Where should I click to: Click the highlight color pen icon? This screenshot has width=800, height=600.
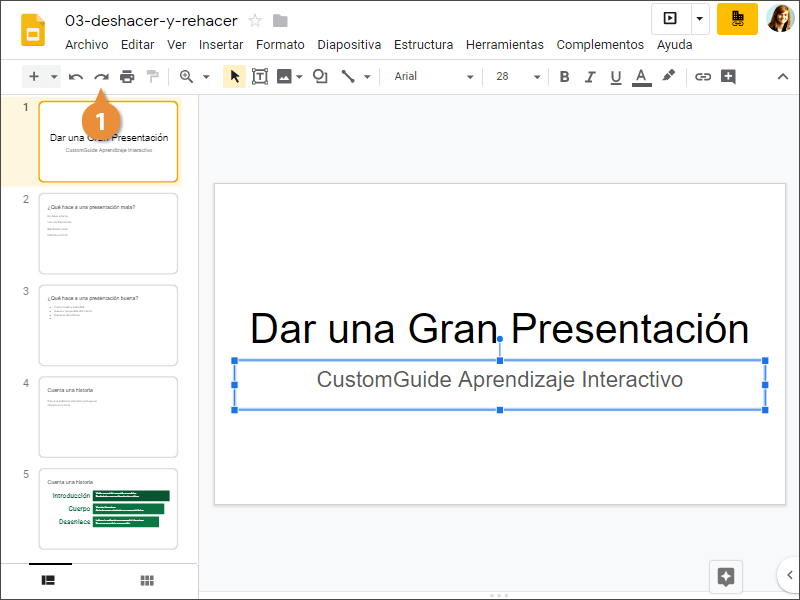coord(669,77)
